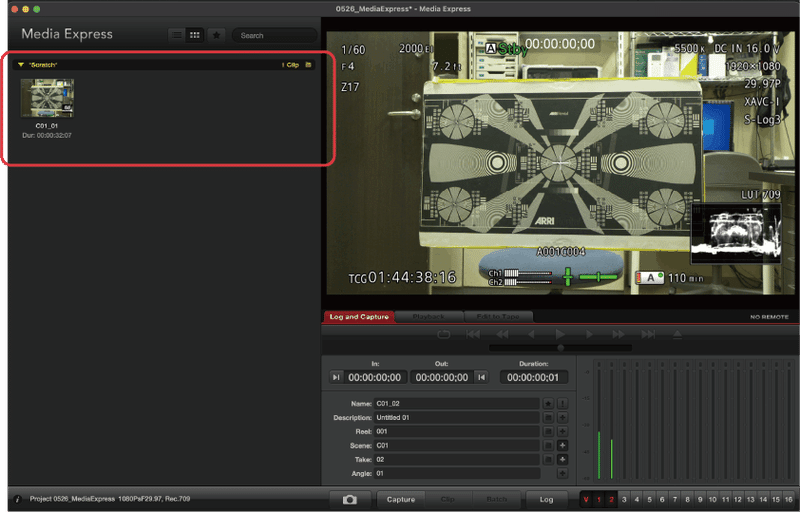Edit the Take field 02
The height and width of the screenshot is (512, 800).
tap(457, 459)
